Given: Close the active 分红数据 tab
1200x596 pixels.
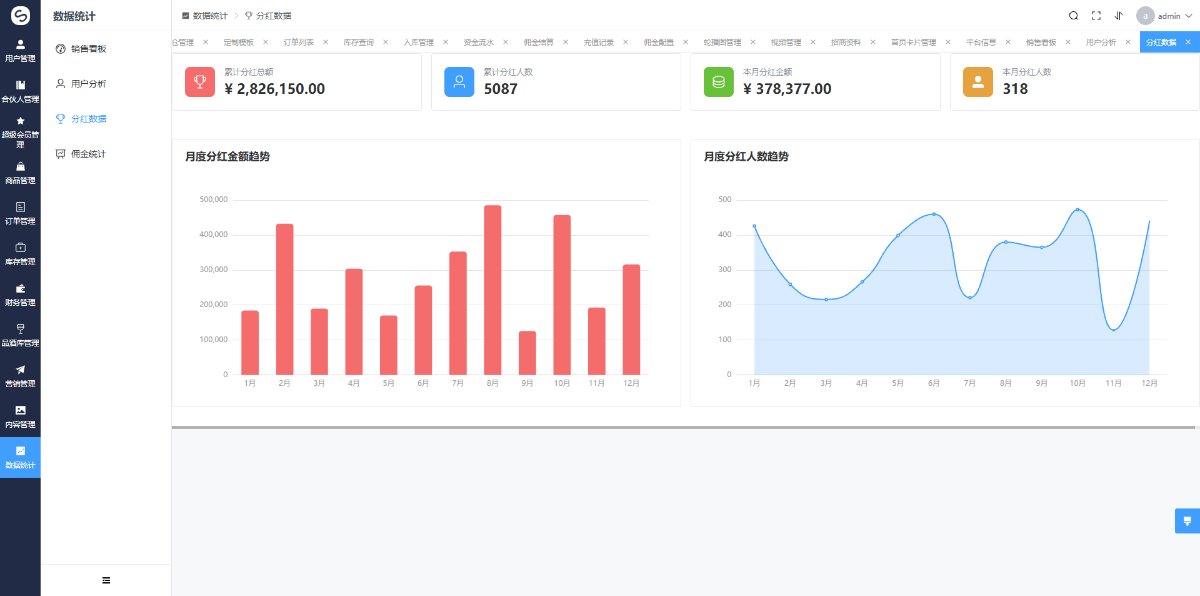Looking at the screenshot, I should point(1187,42).
